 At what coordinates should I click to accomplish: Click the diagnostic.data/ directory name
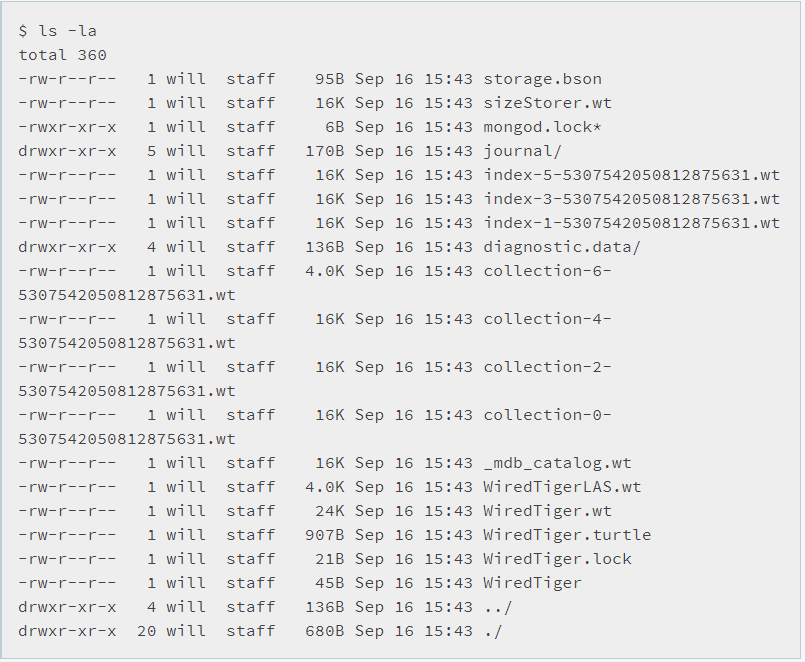tap(562, 247)
